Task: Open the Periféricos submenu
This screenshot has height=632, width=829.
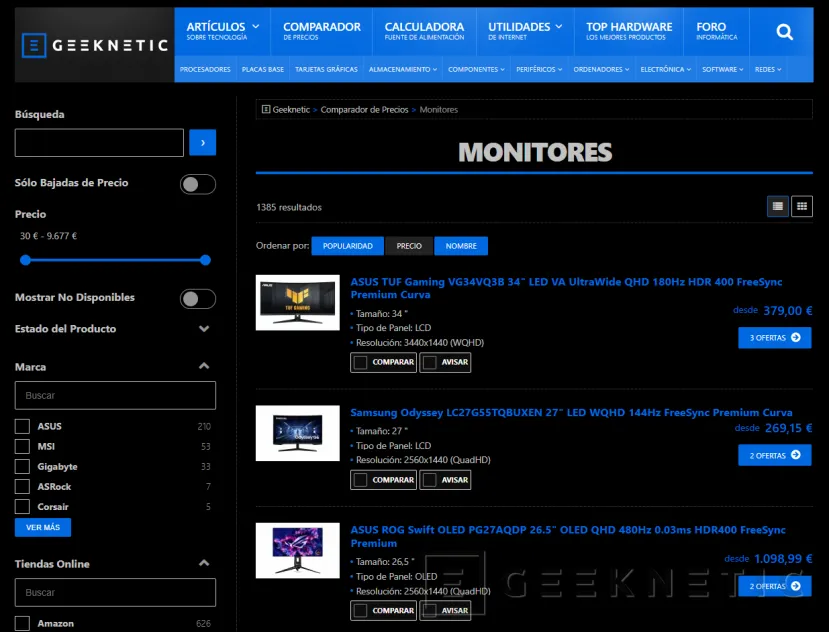Action: tap(539, 69)
